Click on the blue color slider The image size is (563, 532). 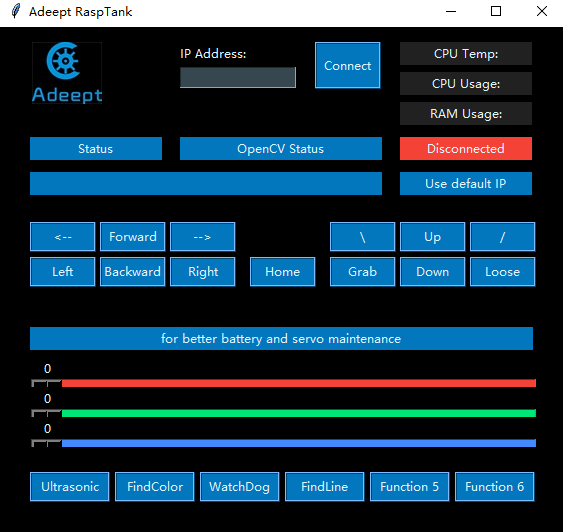(284, 443)
